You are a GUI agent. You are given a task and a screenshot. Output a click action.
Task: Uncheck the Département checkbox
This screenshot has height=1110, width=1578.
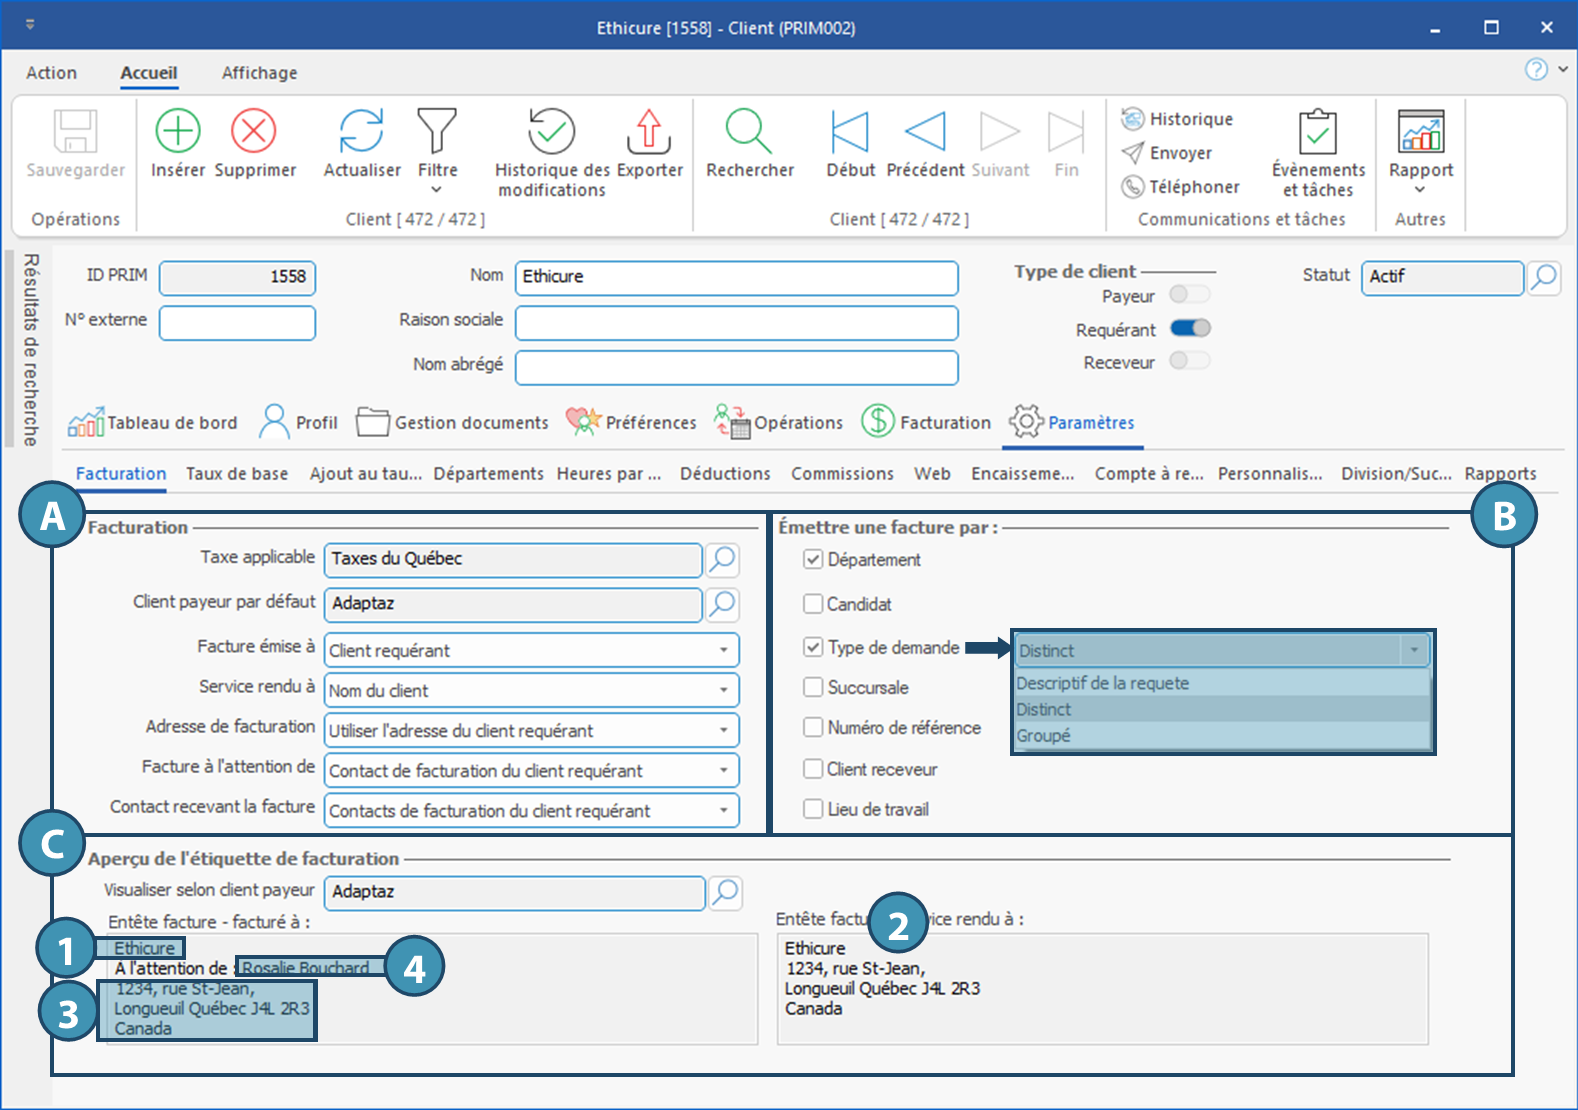813,560
